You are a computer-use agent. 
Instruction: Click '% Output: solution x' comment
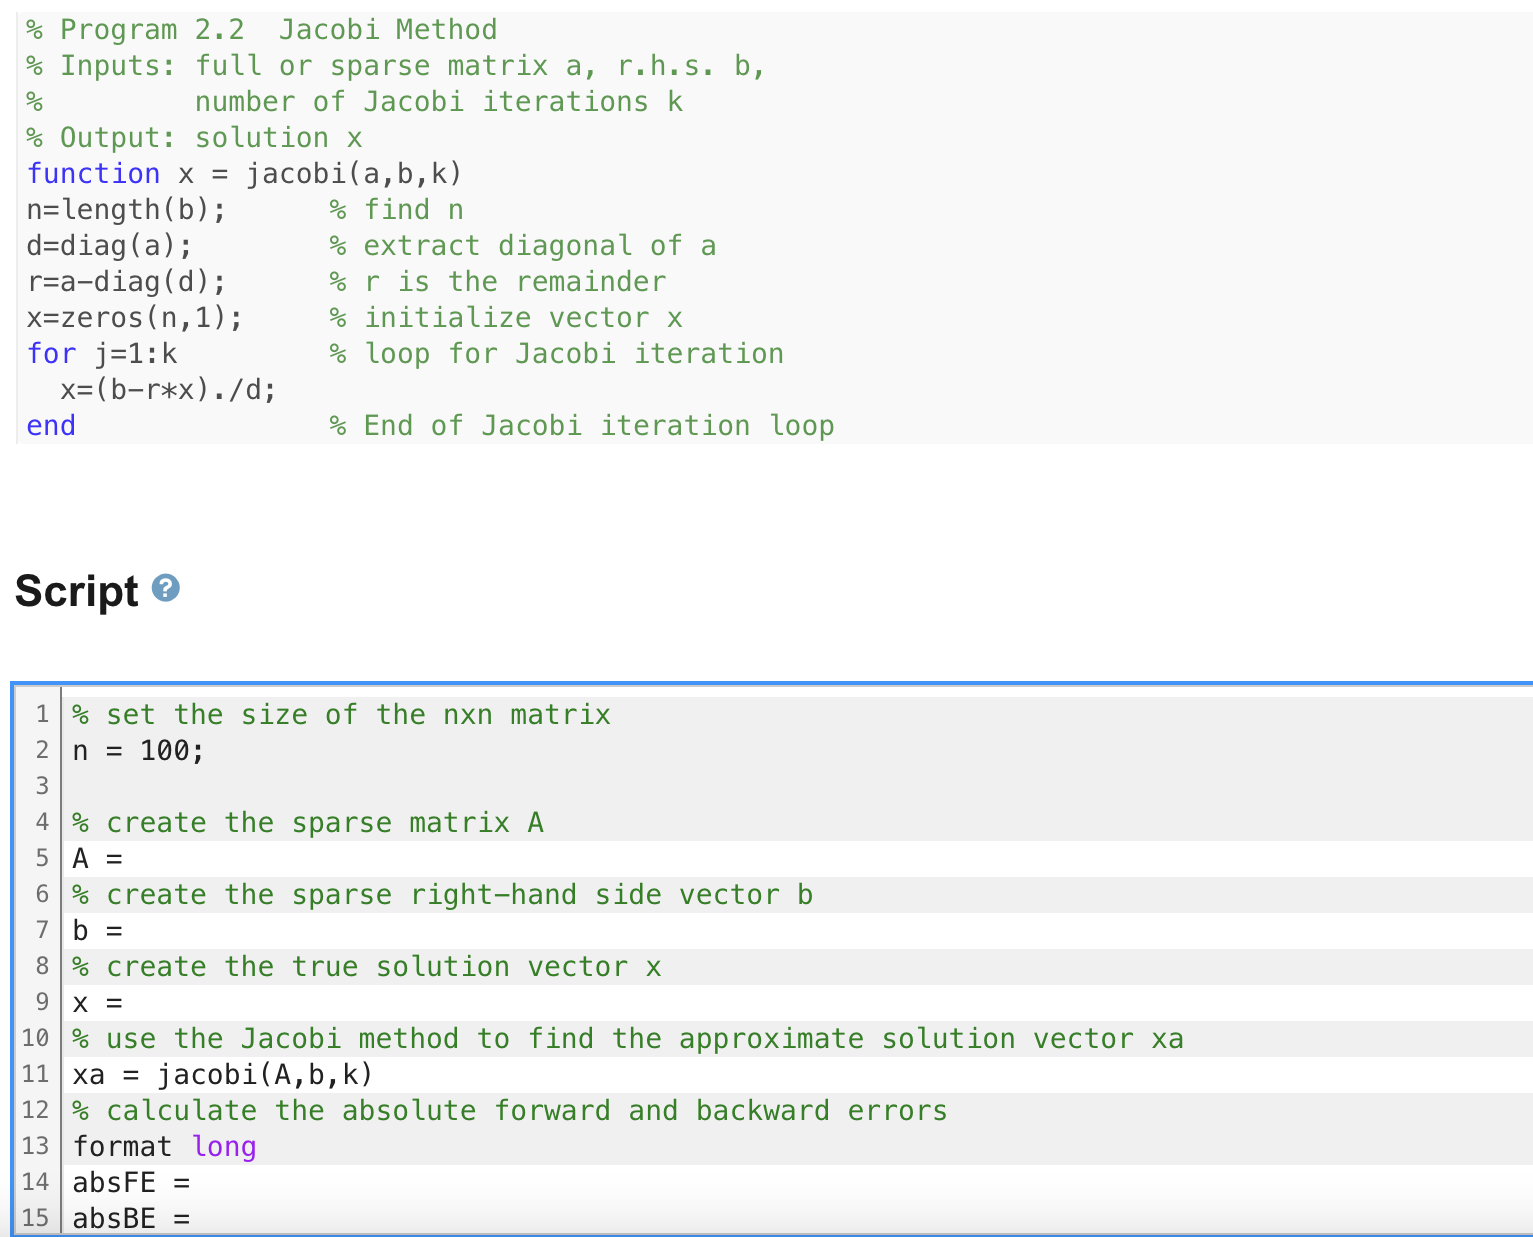(x=195, y=138)
